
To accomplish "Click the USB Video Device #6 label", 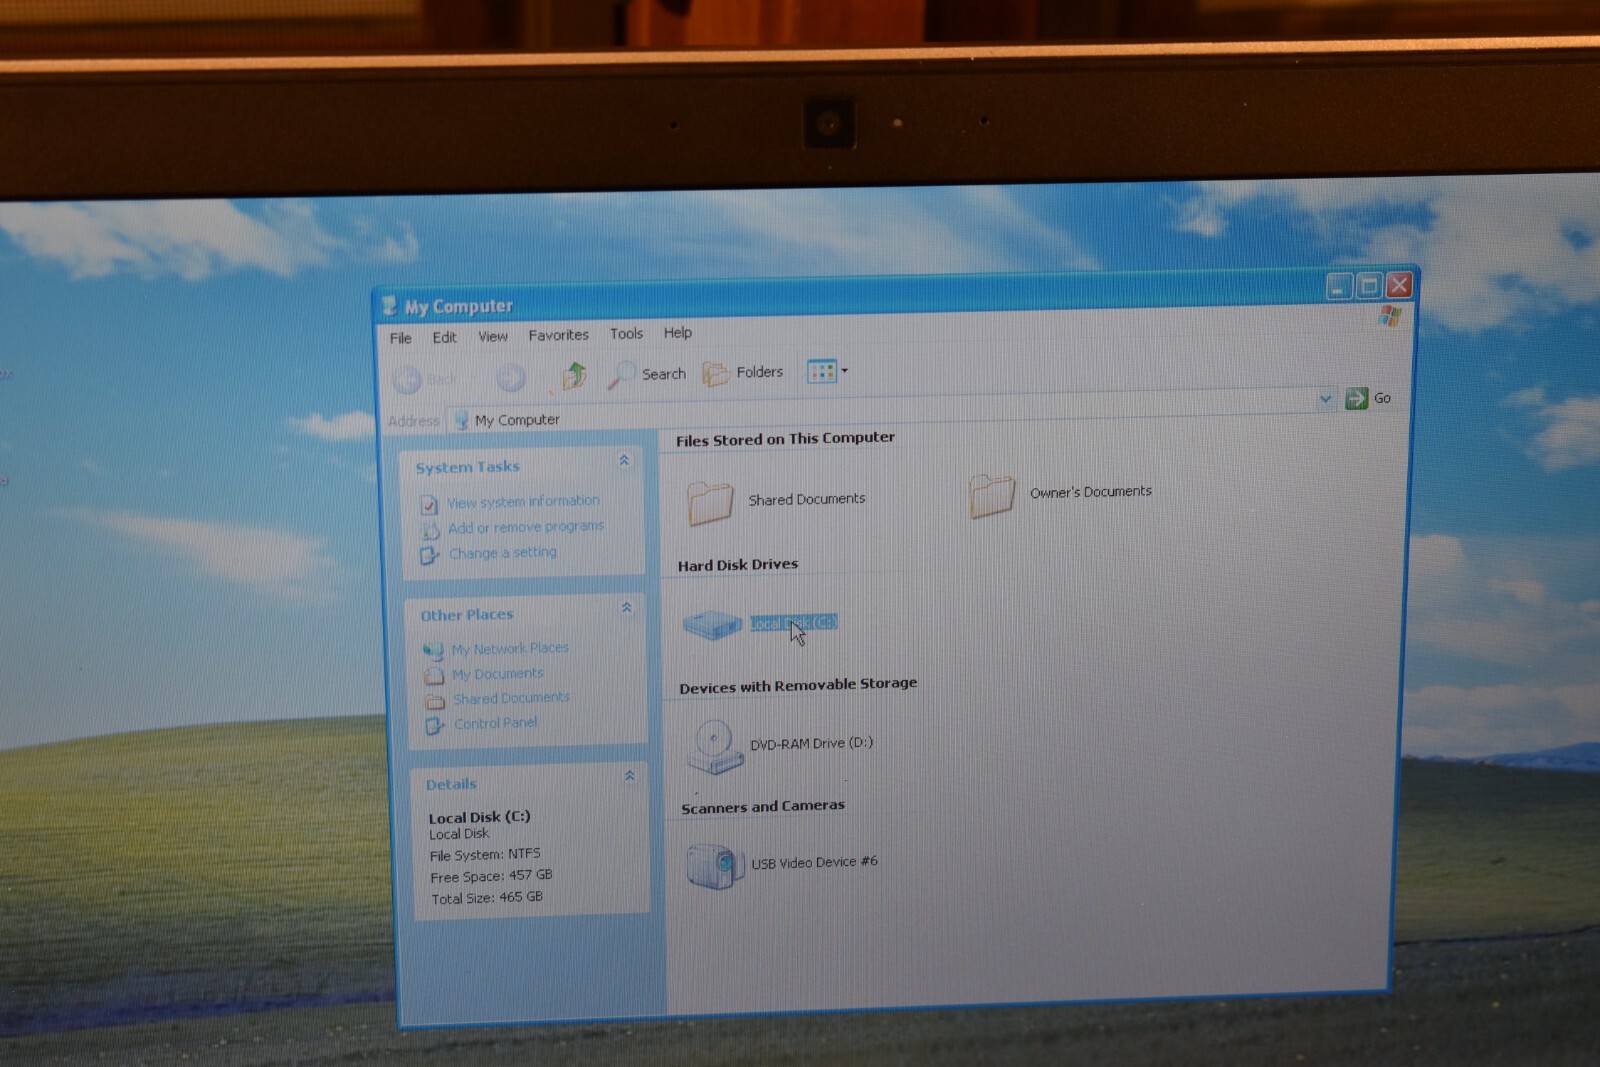I will point(815,862).
